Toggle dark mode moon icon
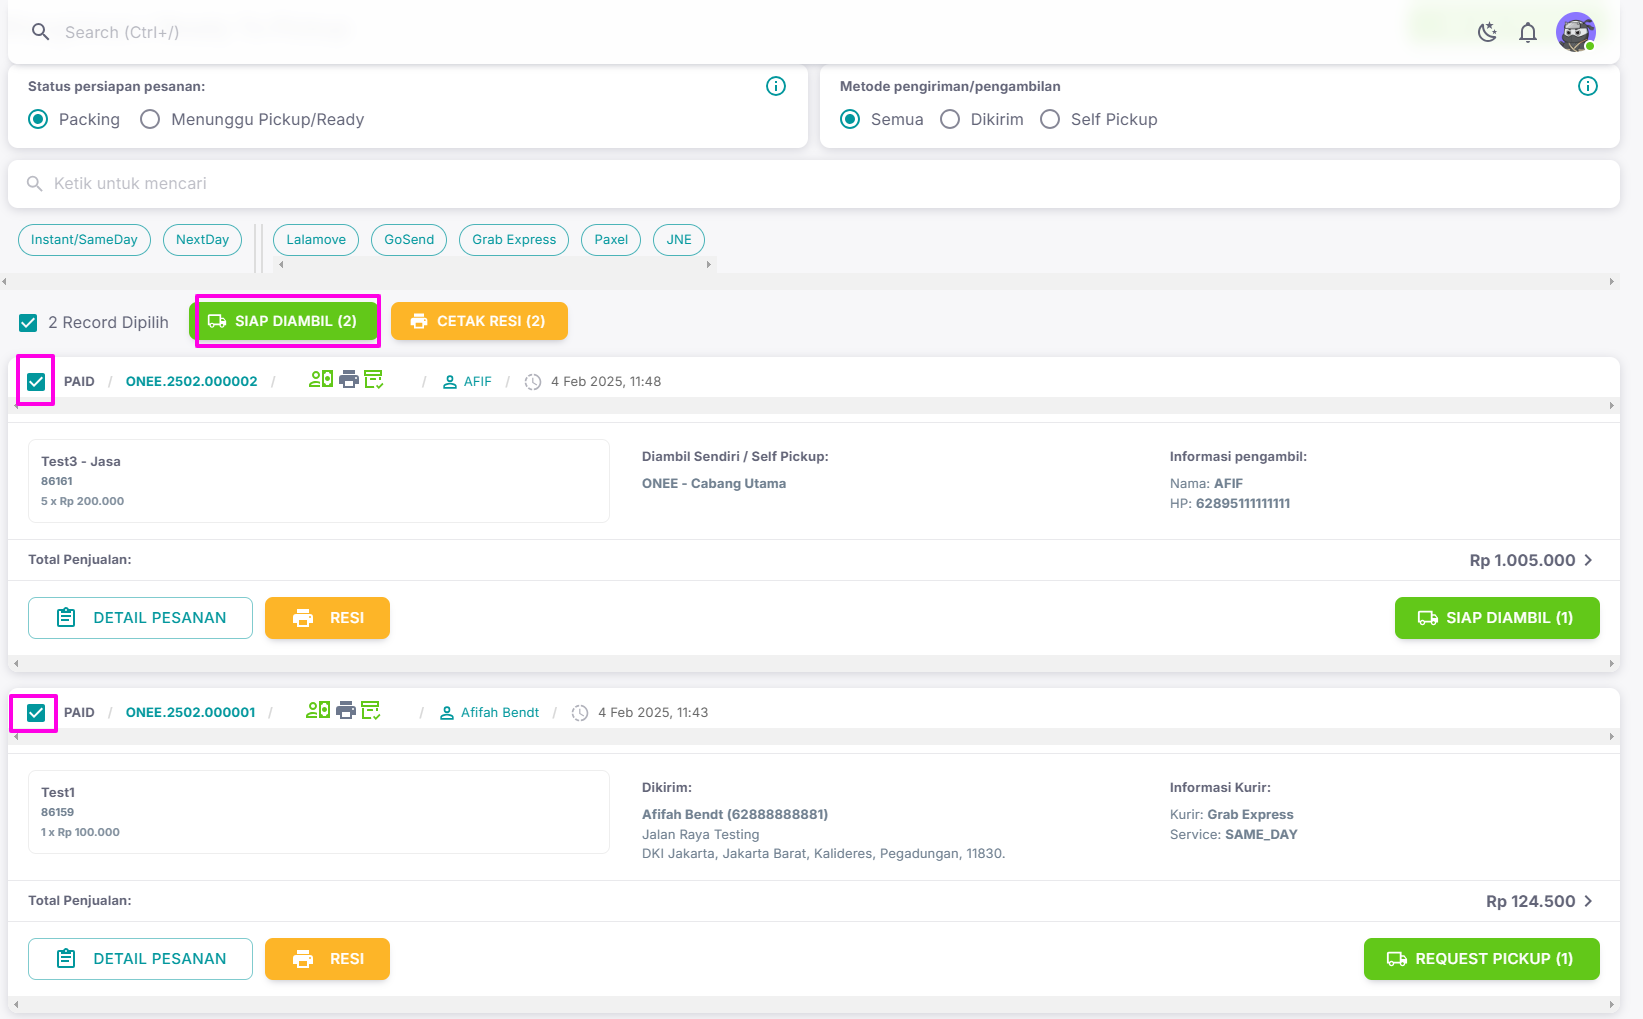The height and width of the screenshot is (1019, 1643). tap(1487, 32)
